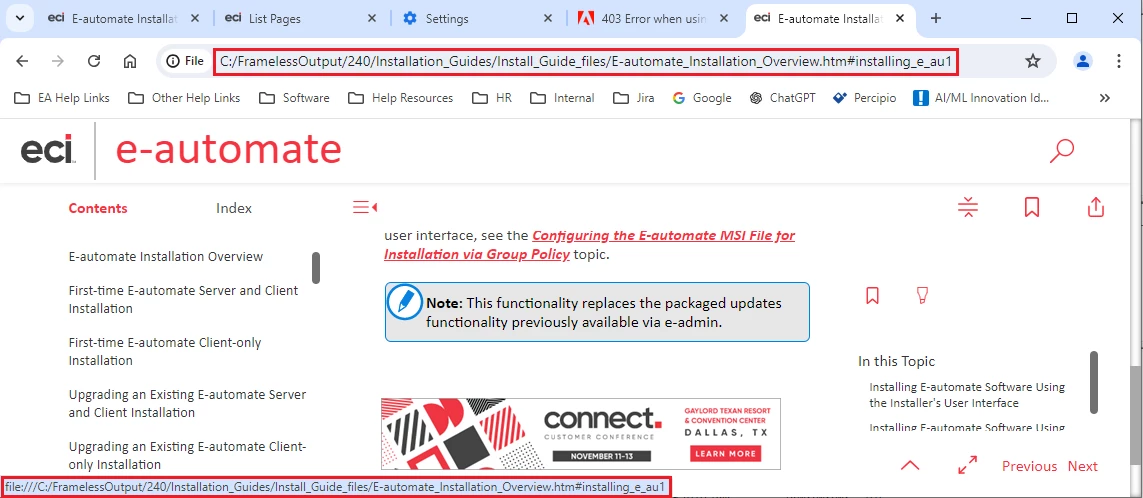Screen dimensions: 1143x498
Task: Open the Chrome three-dot menu
Action: 1119,61
